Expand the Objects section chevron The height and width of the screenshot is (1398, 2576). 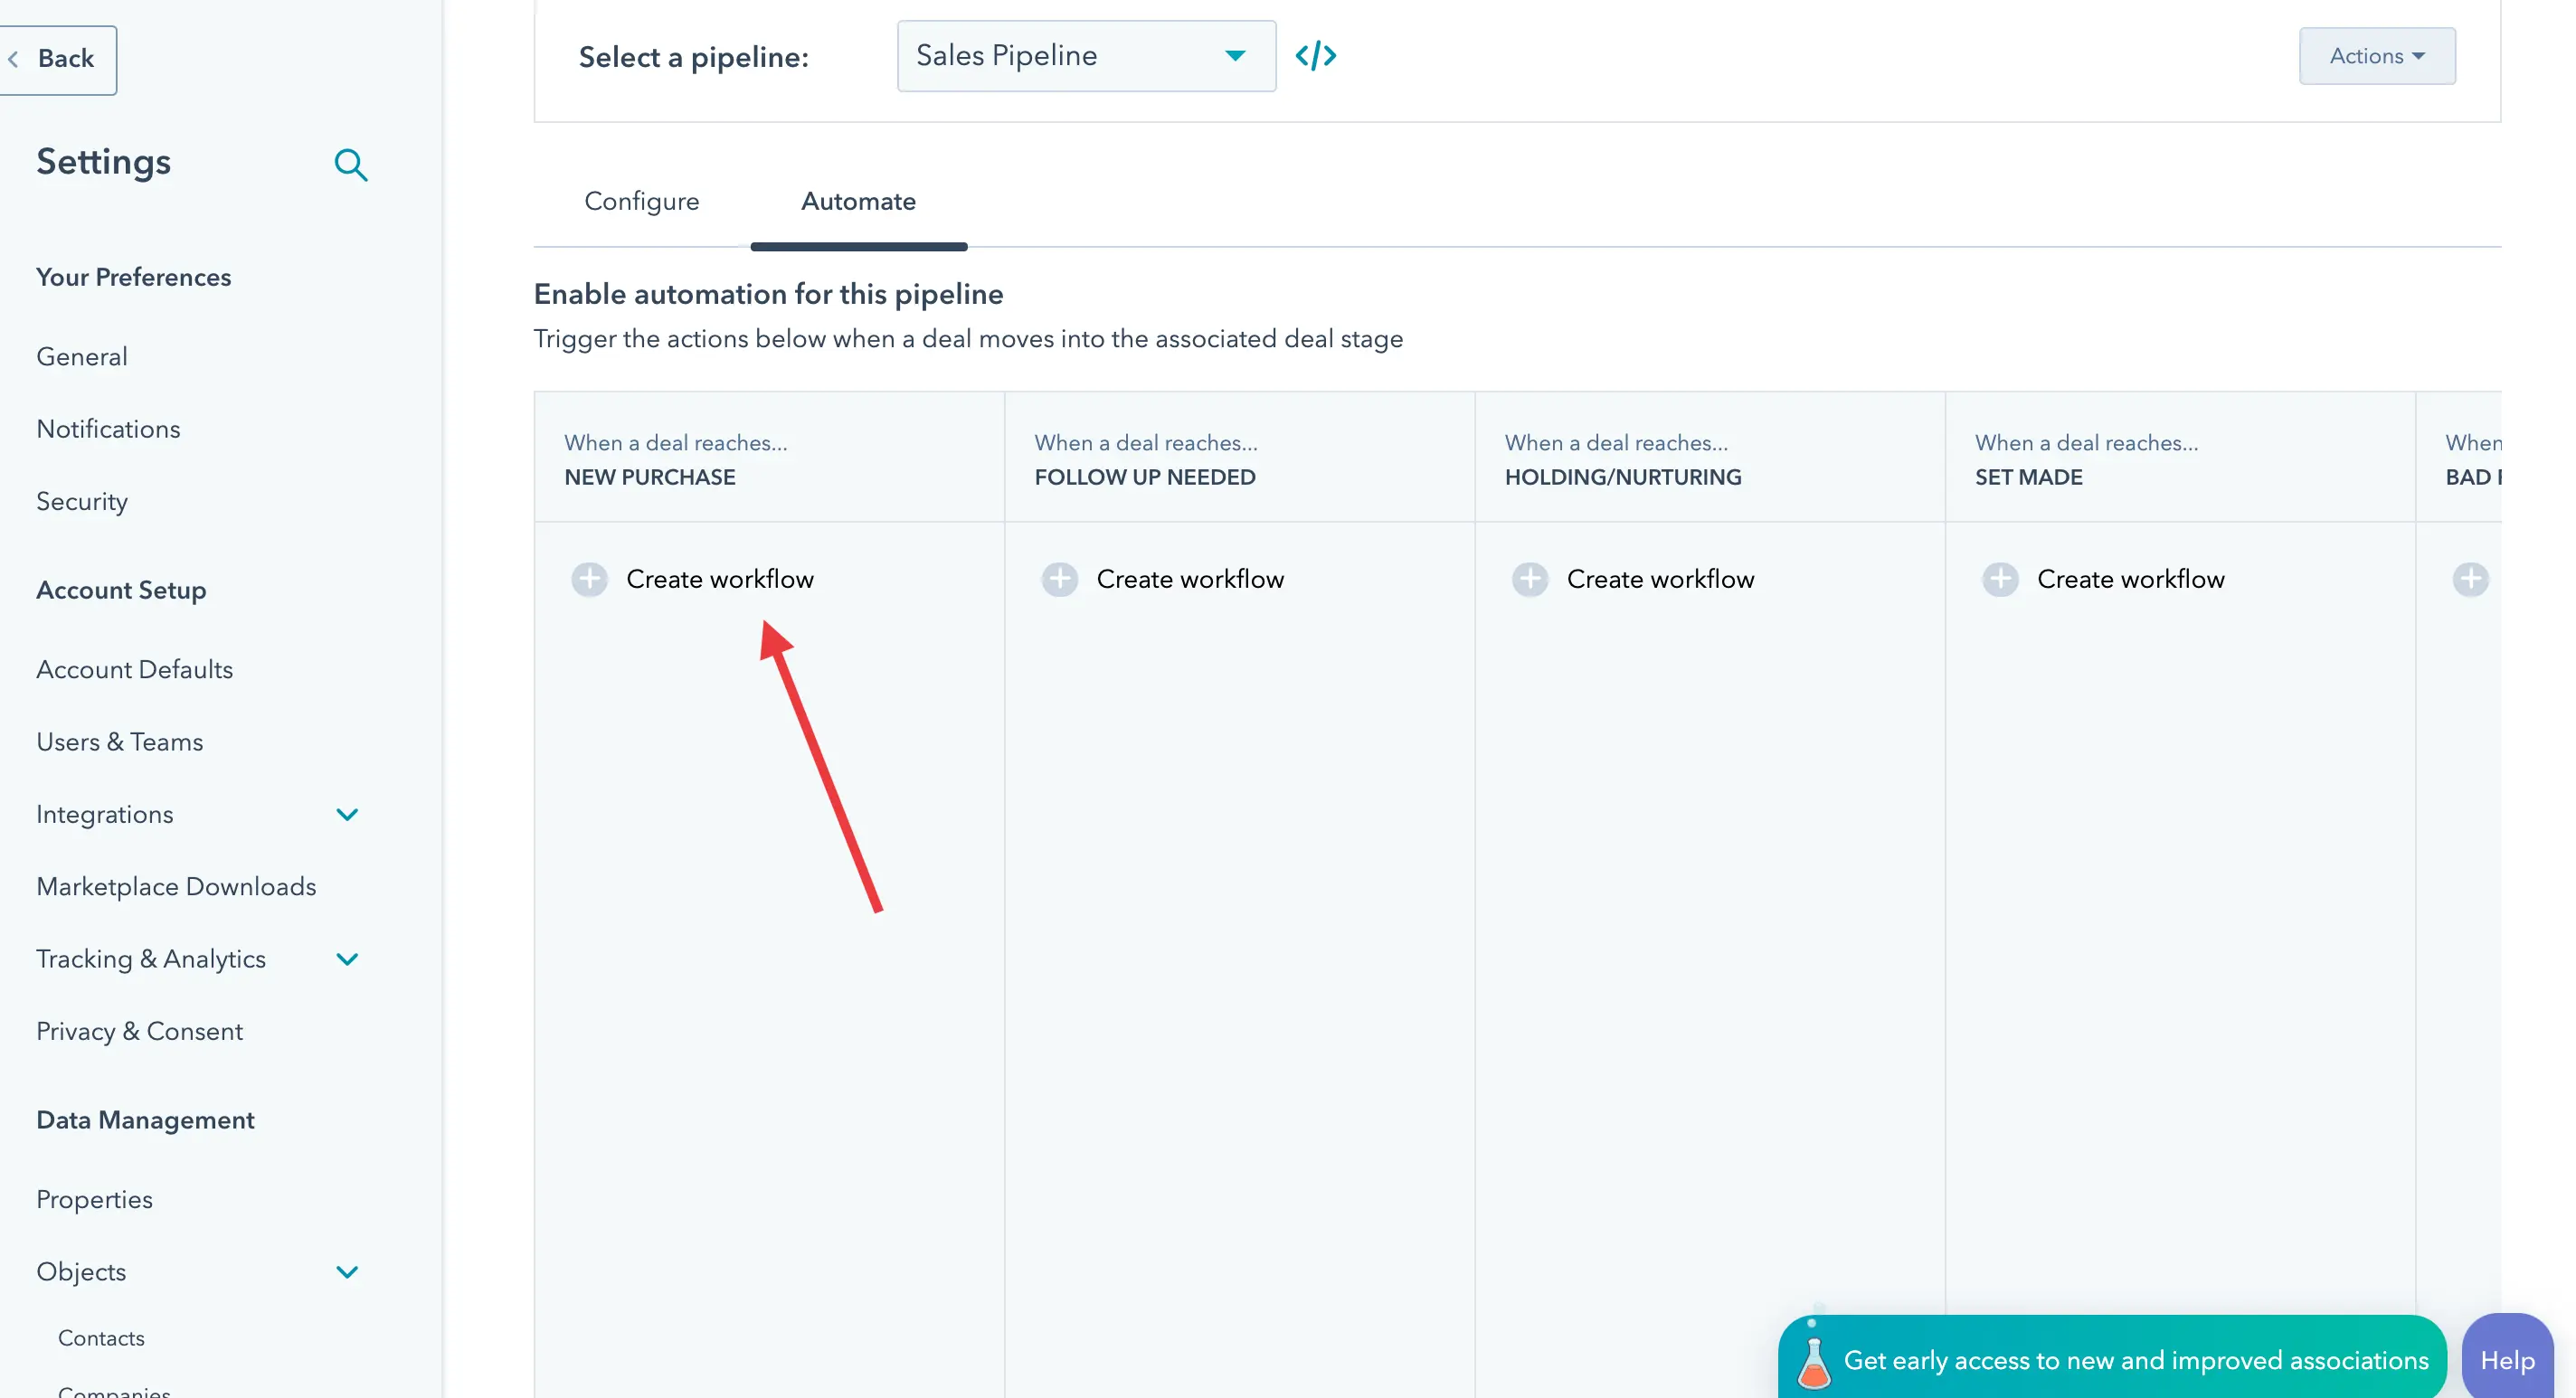[x=347, y=1273]
